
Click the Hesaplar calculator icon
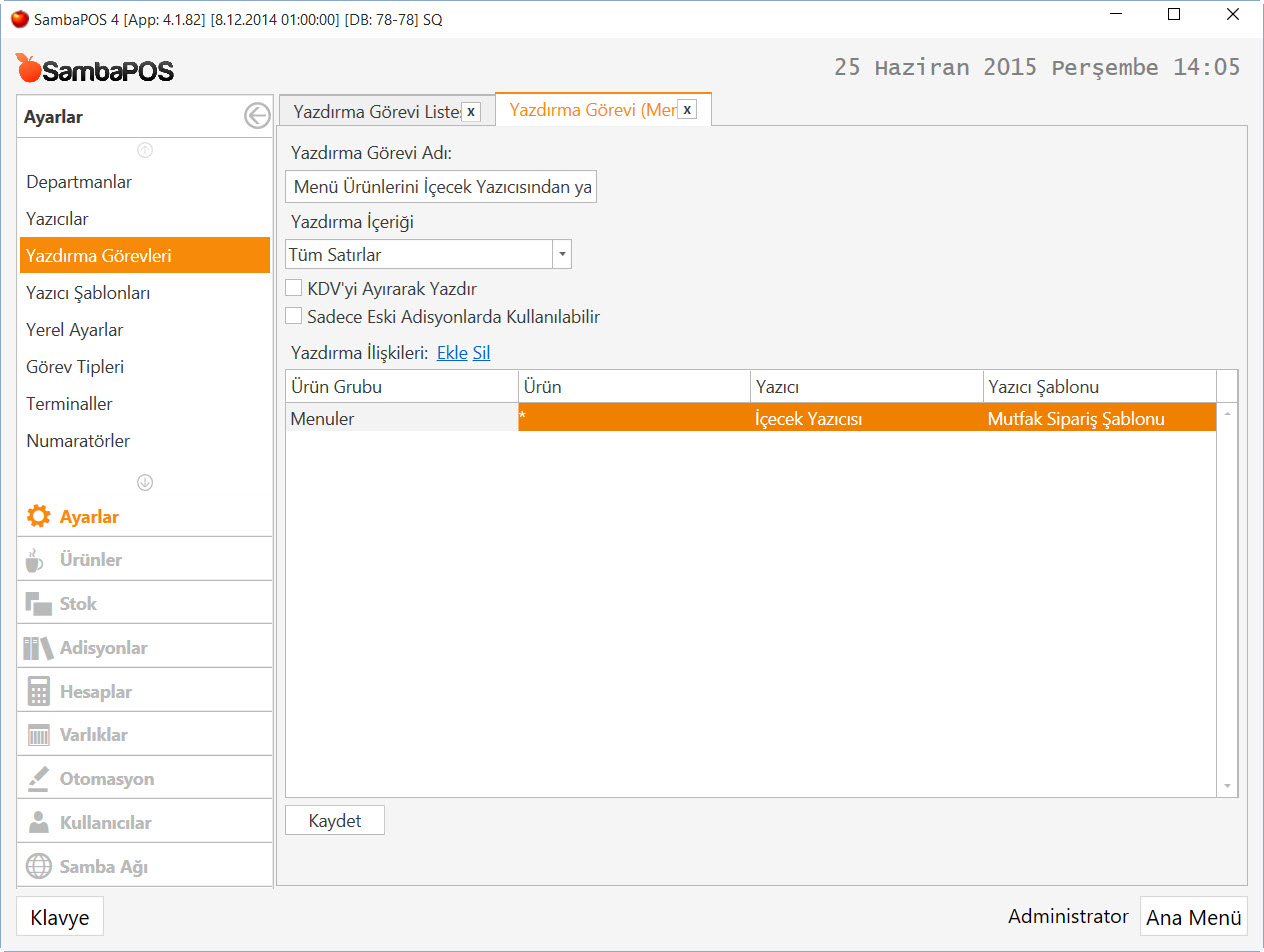coord(38,692)
